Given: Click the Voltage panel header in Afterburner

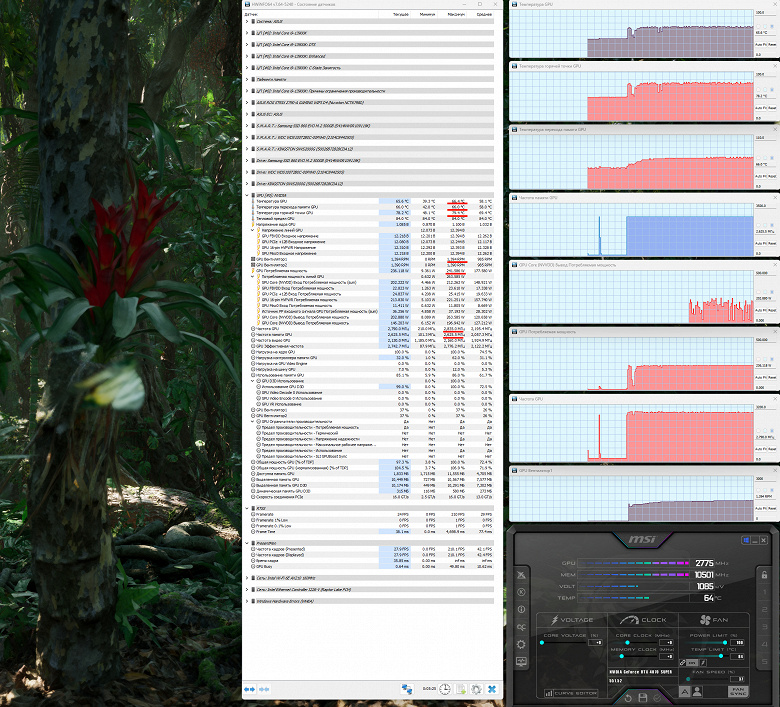Looking at the screenshot, I should 572,620.
